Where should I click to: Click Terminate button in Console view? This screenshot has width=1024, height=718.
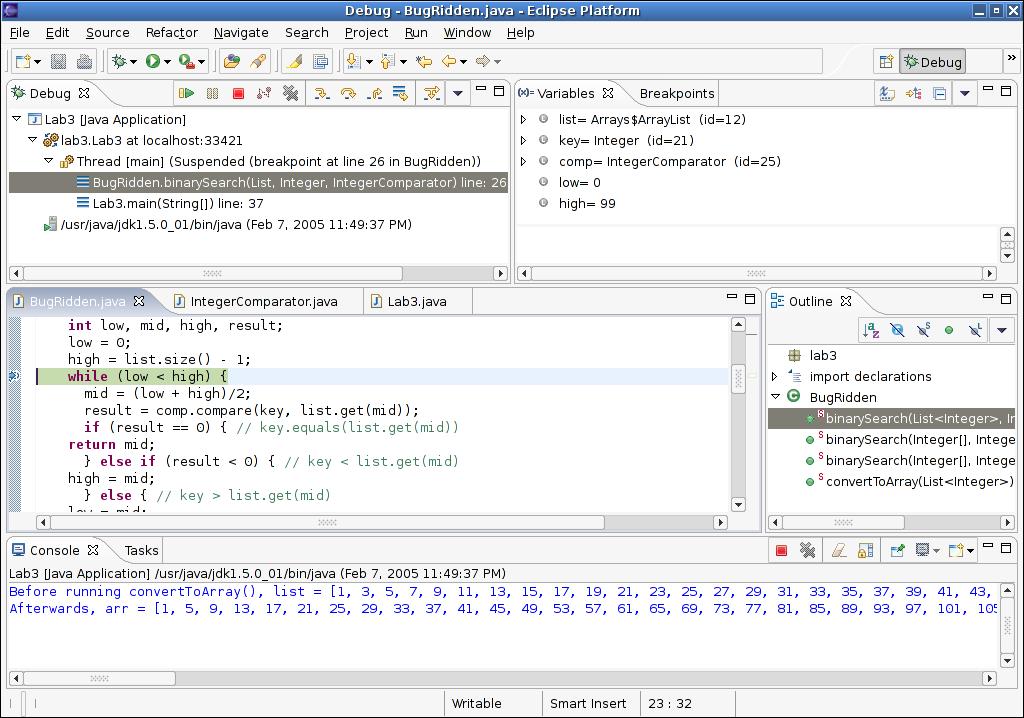[x=781, y=551]
